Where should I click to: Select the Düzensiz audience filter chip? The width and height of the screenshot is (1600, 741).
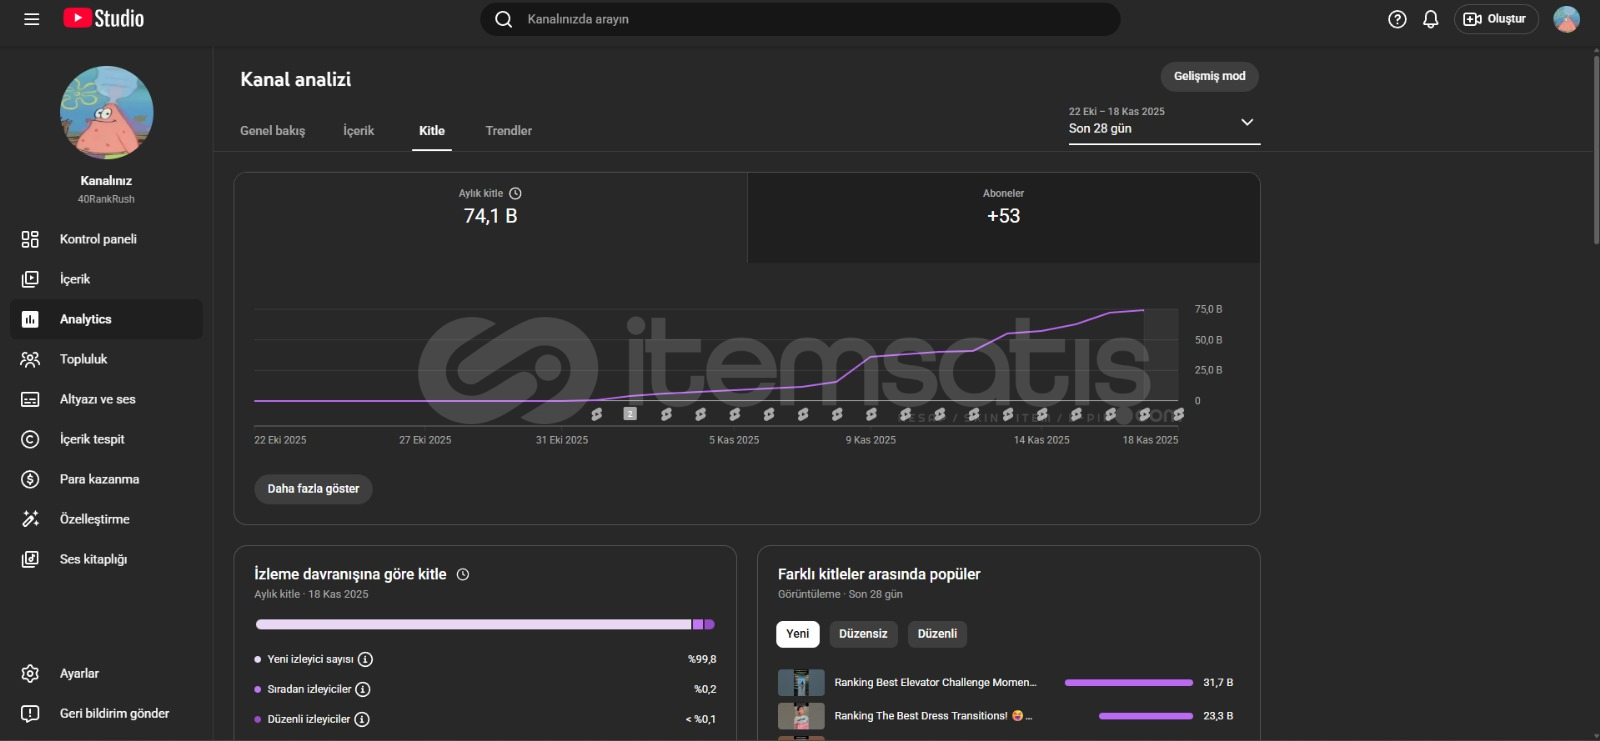tap(862, 634)
